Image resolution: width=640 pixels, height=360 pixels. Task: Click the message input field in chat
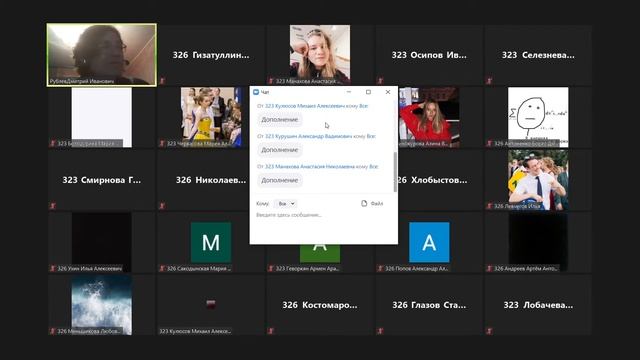[x=323, y=227]
